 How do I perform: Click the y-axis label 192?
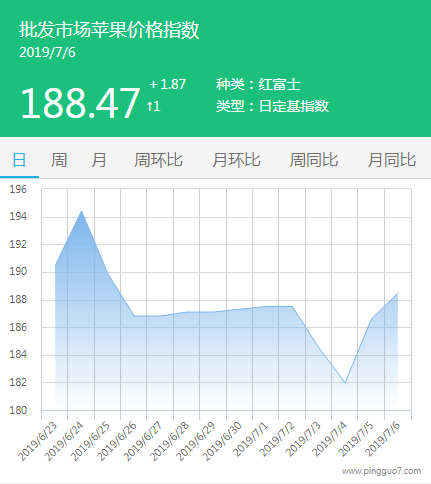[x=18, y=244]
